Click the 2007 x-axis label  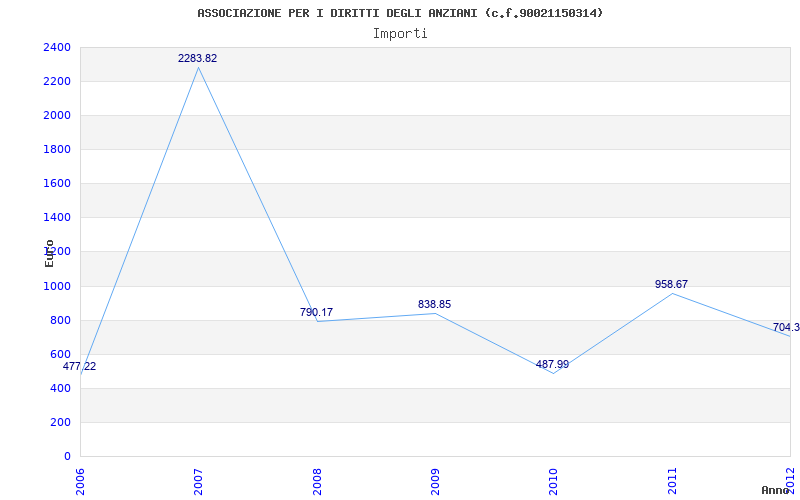(198, 482)
